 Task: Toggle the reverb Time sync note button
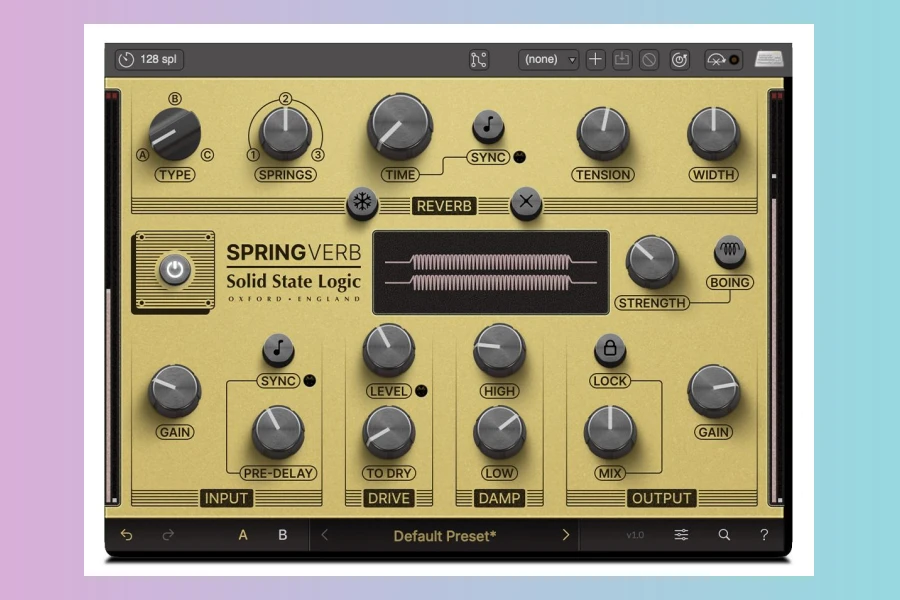pos(488,126)
